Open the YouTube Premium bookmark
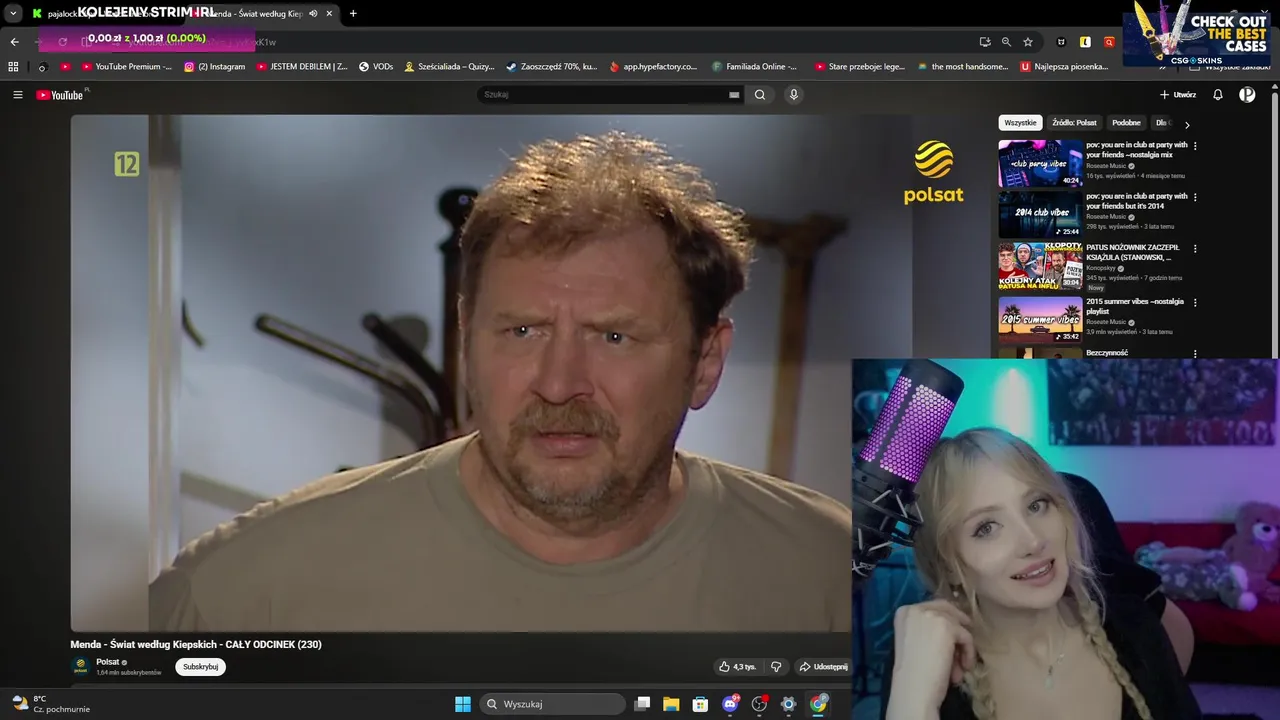This screenshot has width=1280, height=720. (126, 67)
